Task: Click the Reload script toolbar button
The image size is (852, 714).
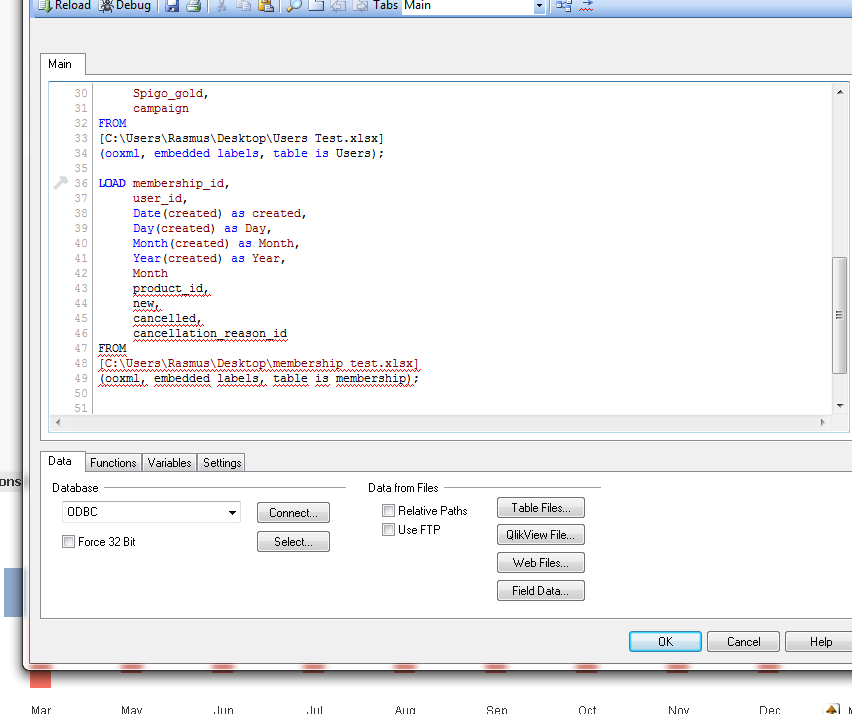Action: [65, 6]
